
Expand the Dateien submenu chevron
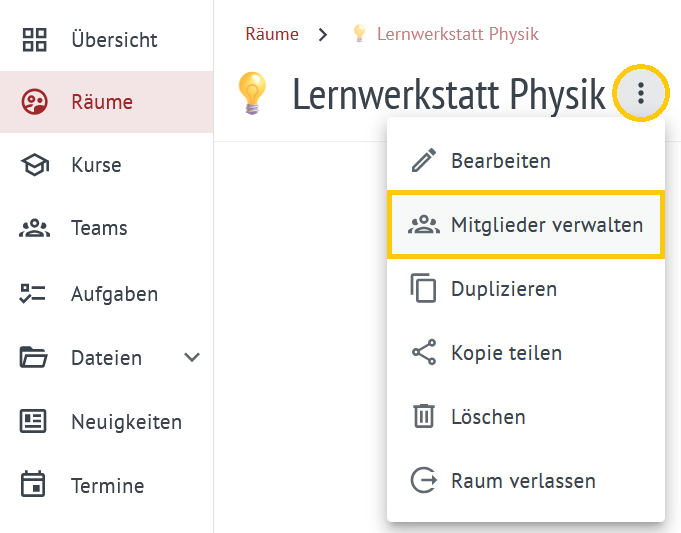click(192, 357)
